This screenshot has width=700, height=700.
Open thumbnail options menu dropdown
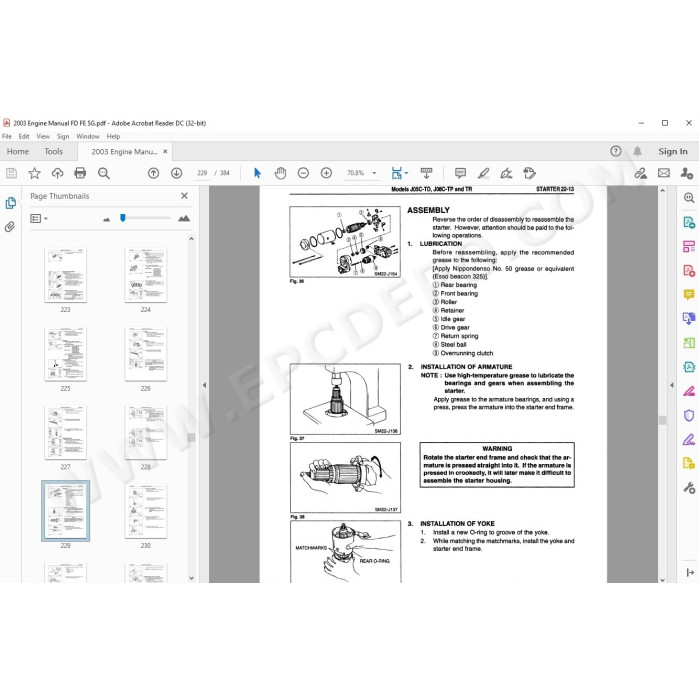pyautogui.click(x=39, y=218)
